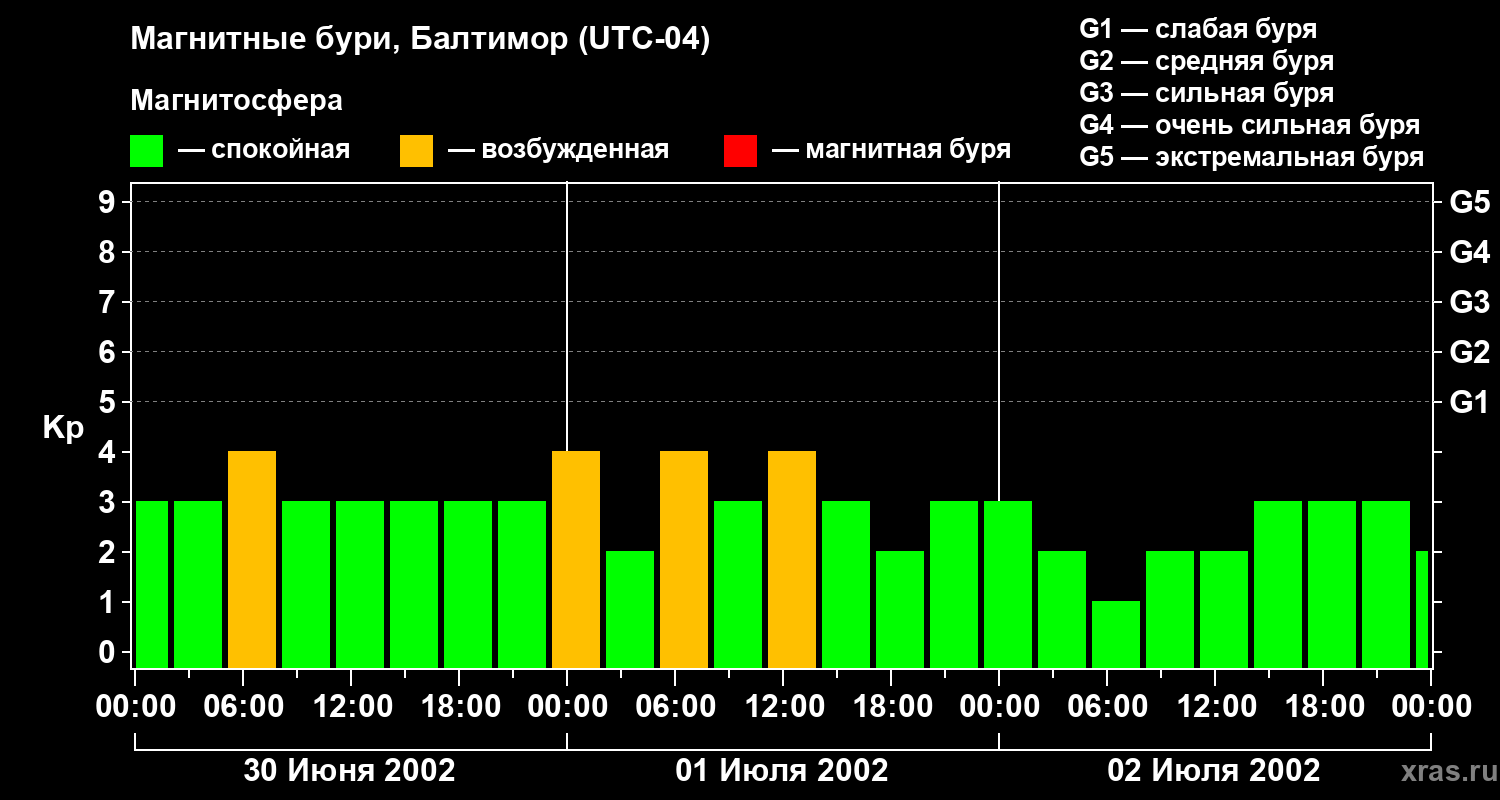Click the orange bar at 06:00 on 30 Июня

(252, 560)
